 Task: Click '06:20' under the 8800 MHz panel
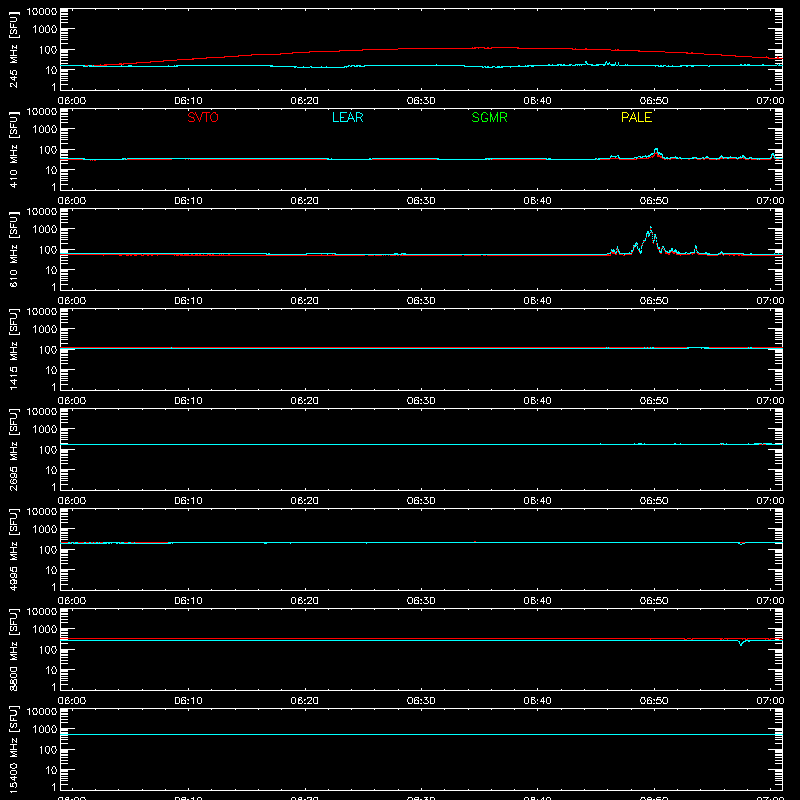coord(305,701)
